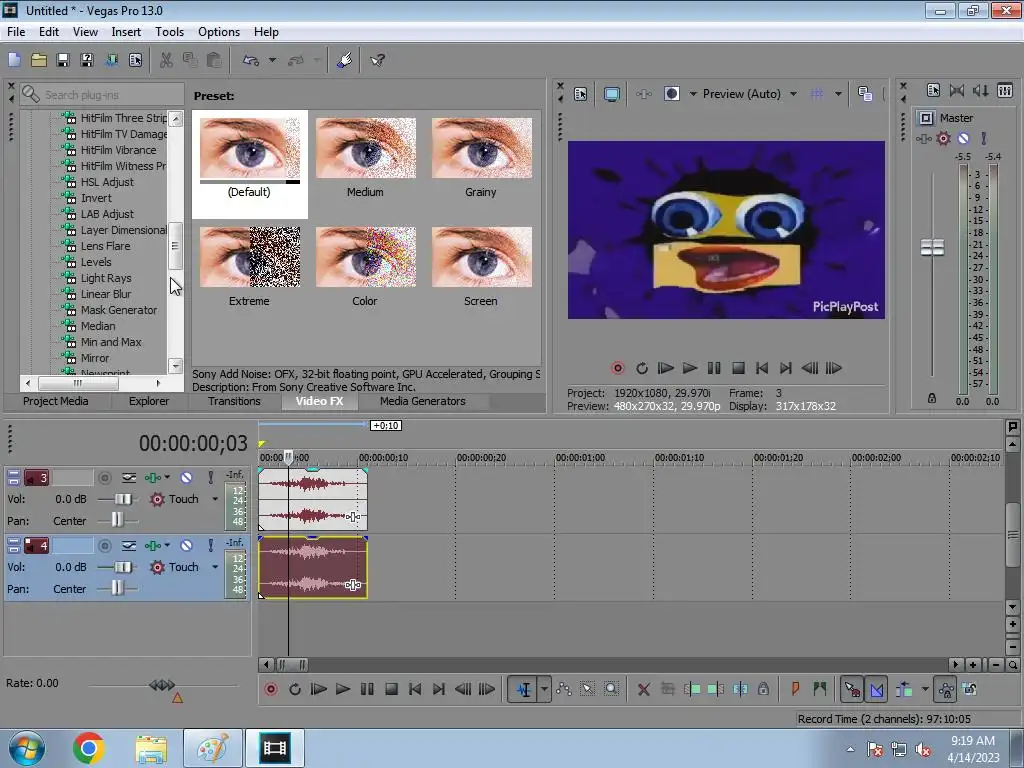Open Google Chrome from taskbar
1024x768 pixels.
89,748
